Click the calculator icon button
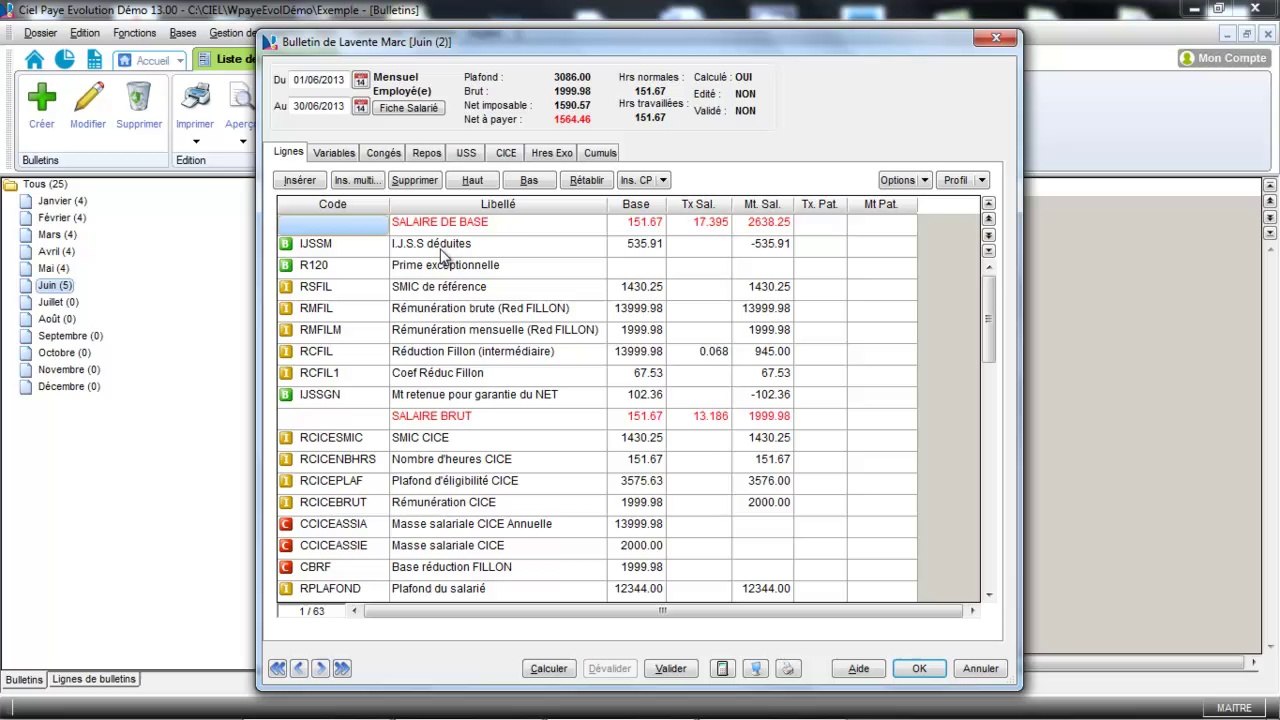The height and width of the screenshot is (720, 1280). pyautogui.click(x=723, y=669)
